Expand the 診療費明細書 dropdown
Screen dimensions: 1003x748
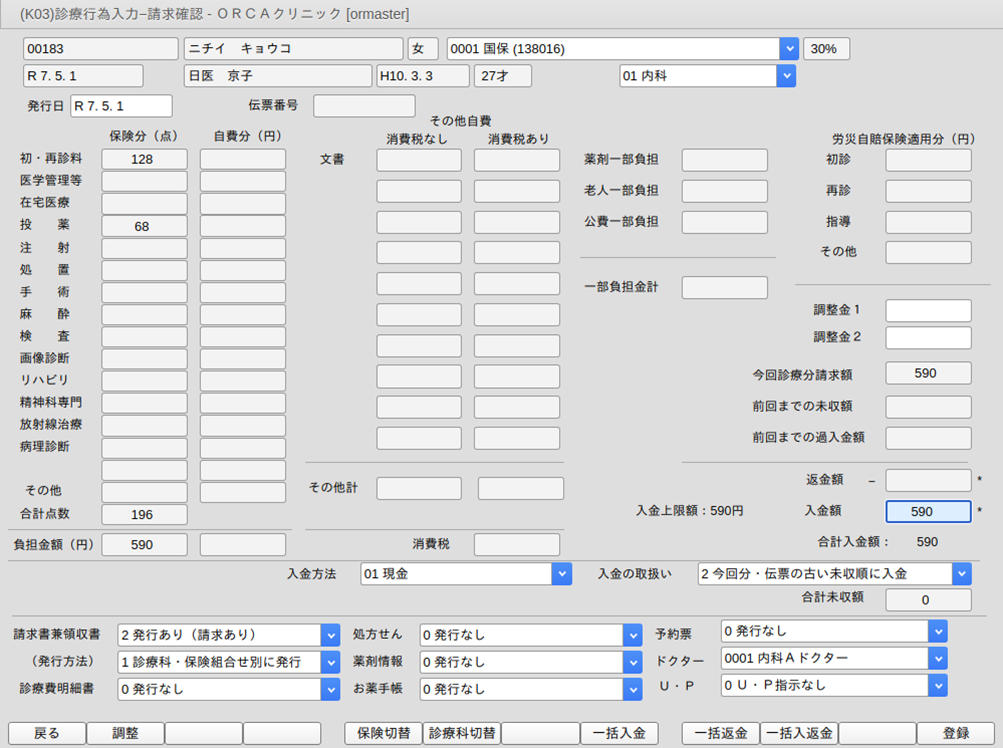tap(330, 689)
